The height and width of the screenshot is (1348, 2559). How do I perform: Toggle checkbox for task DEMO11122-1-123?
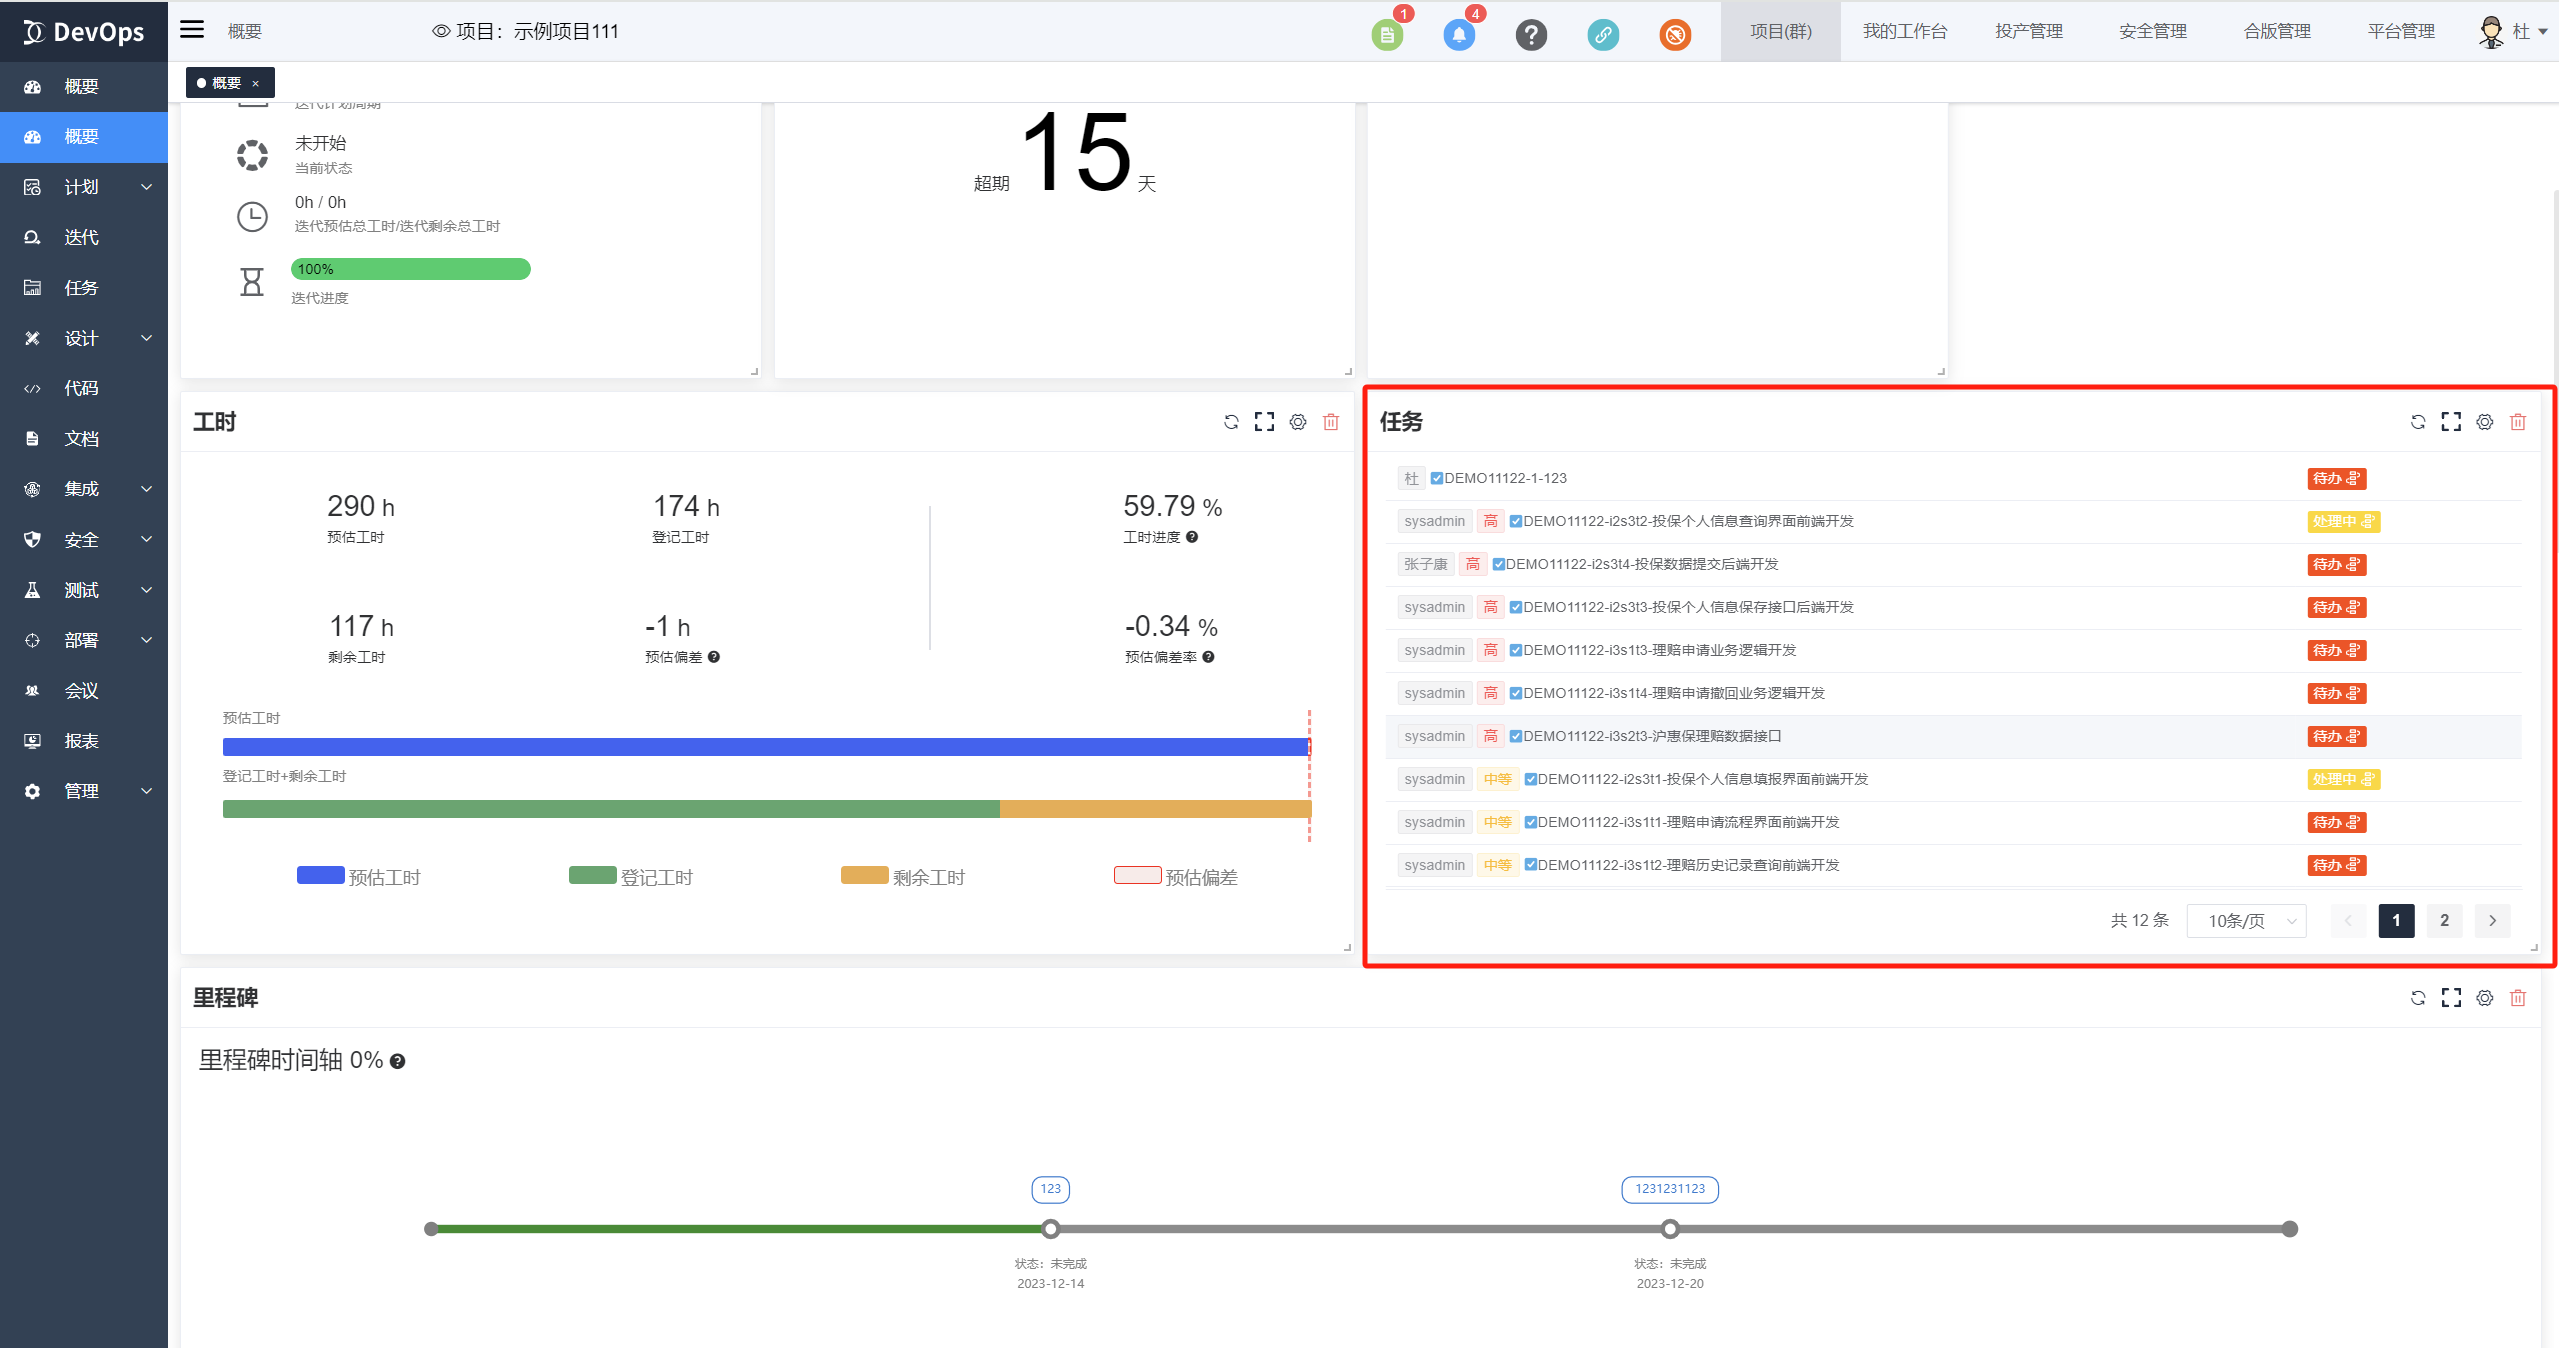(1436, 478)
